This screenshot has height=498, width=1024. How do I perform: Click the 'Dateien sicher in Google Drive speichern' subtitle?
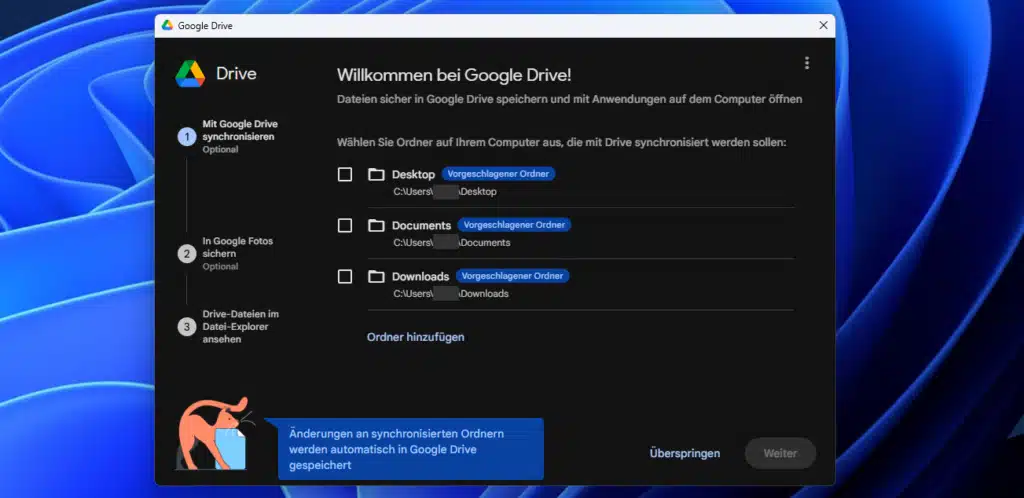pos(569,99)
